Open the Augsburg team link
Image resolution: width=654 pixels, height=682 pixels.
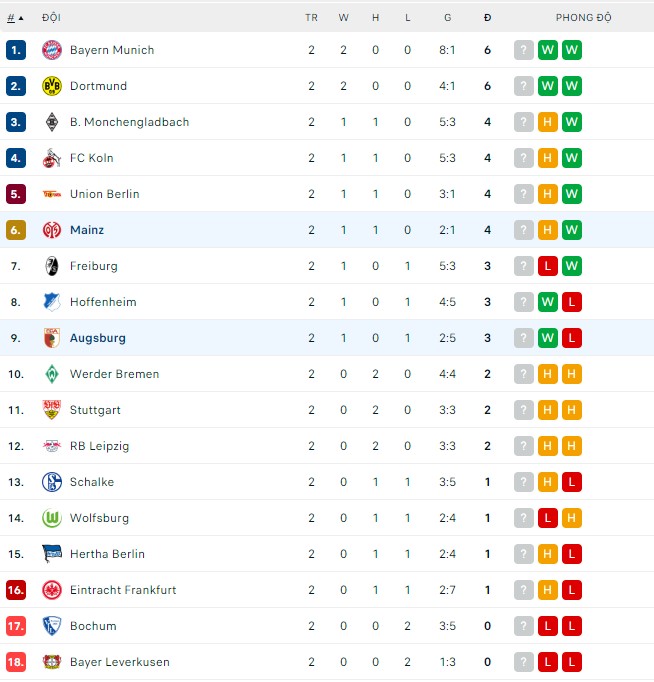pos(98,338)
